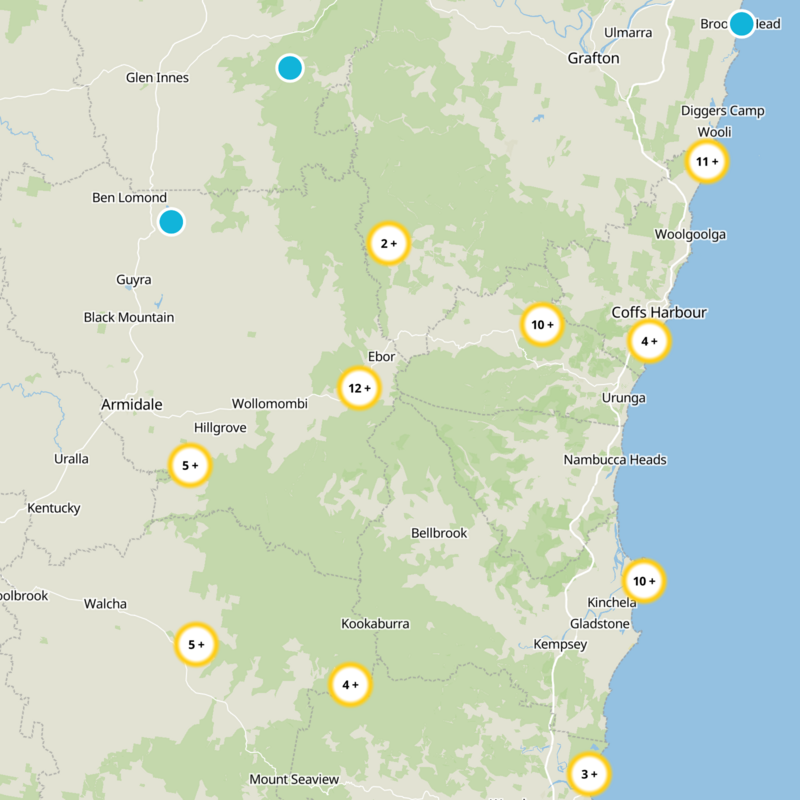Click the Kentucky label
This screenshot has width=800, height=800.
point(54,508)
